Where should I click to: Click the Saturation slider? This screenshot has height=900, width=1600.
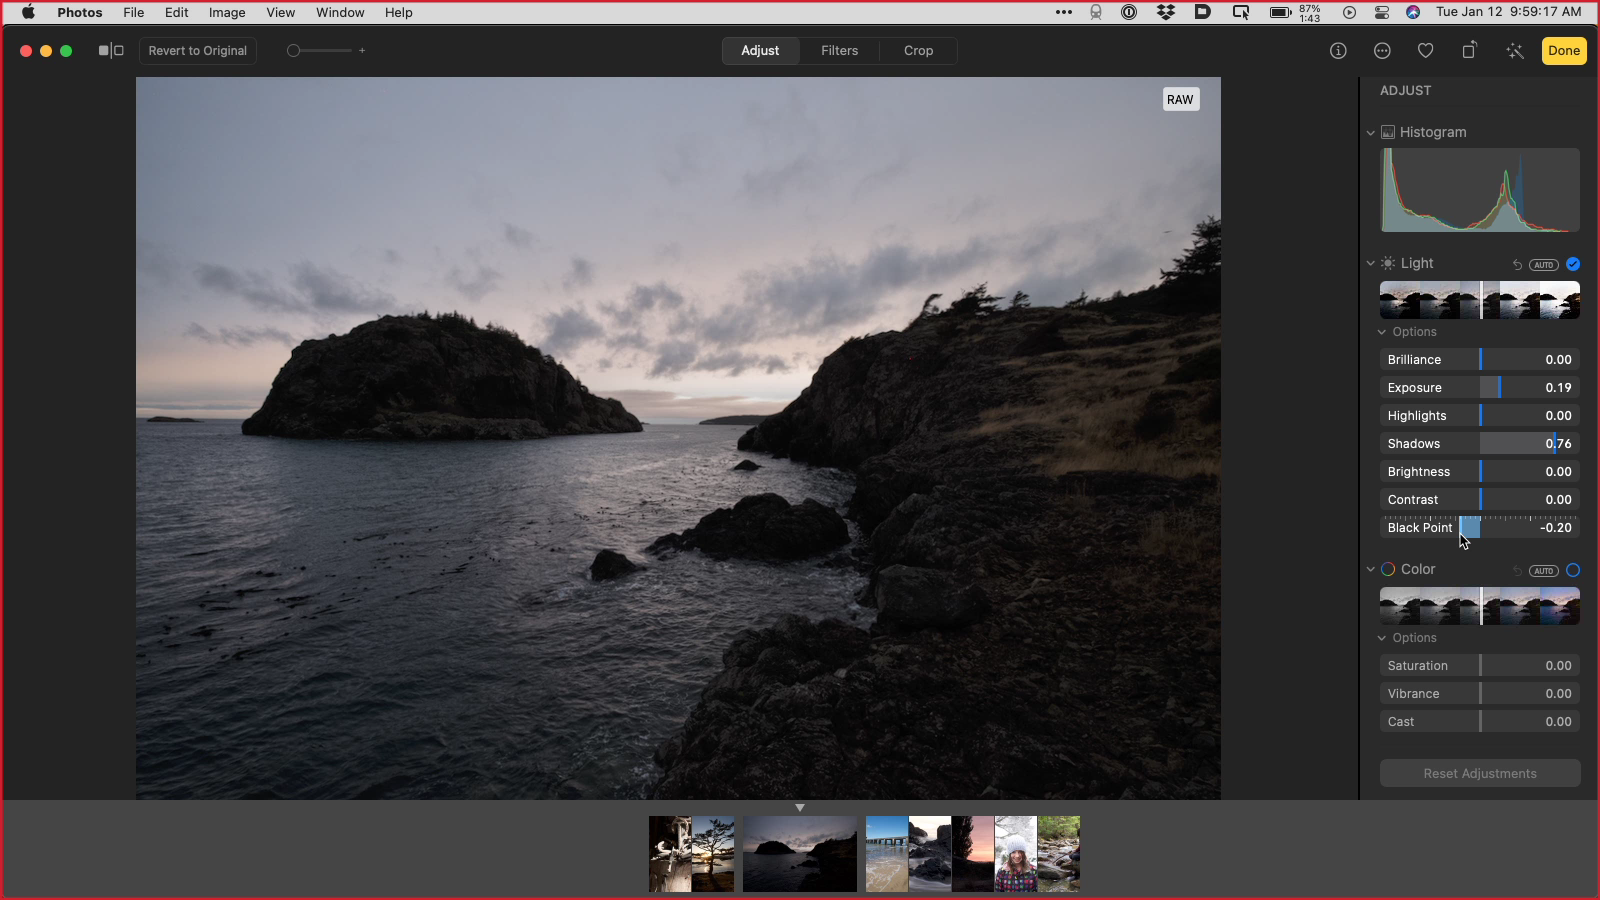click(x=1480, y=666)
